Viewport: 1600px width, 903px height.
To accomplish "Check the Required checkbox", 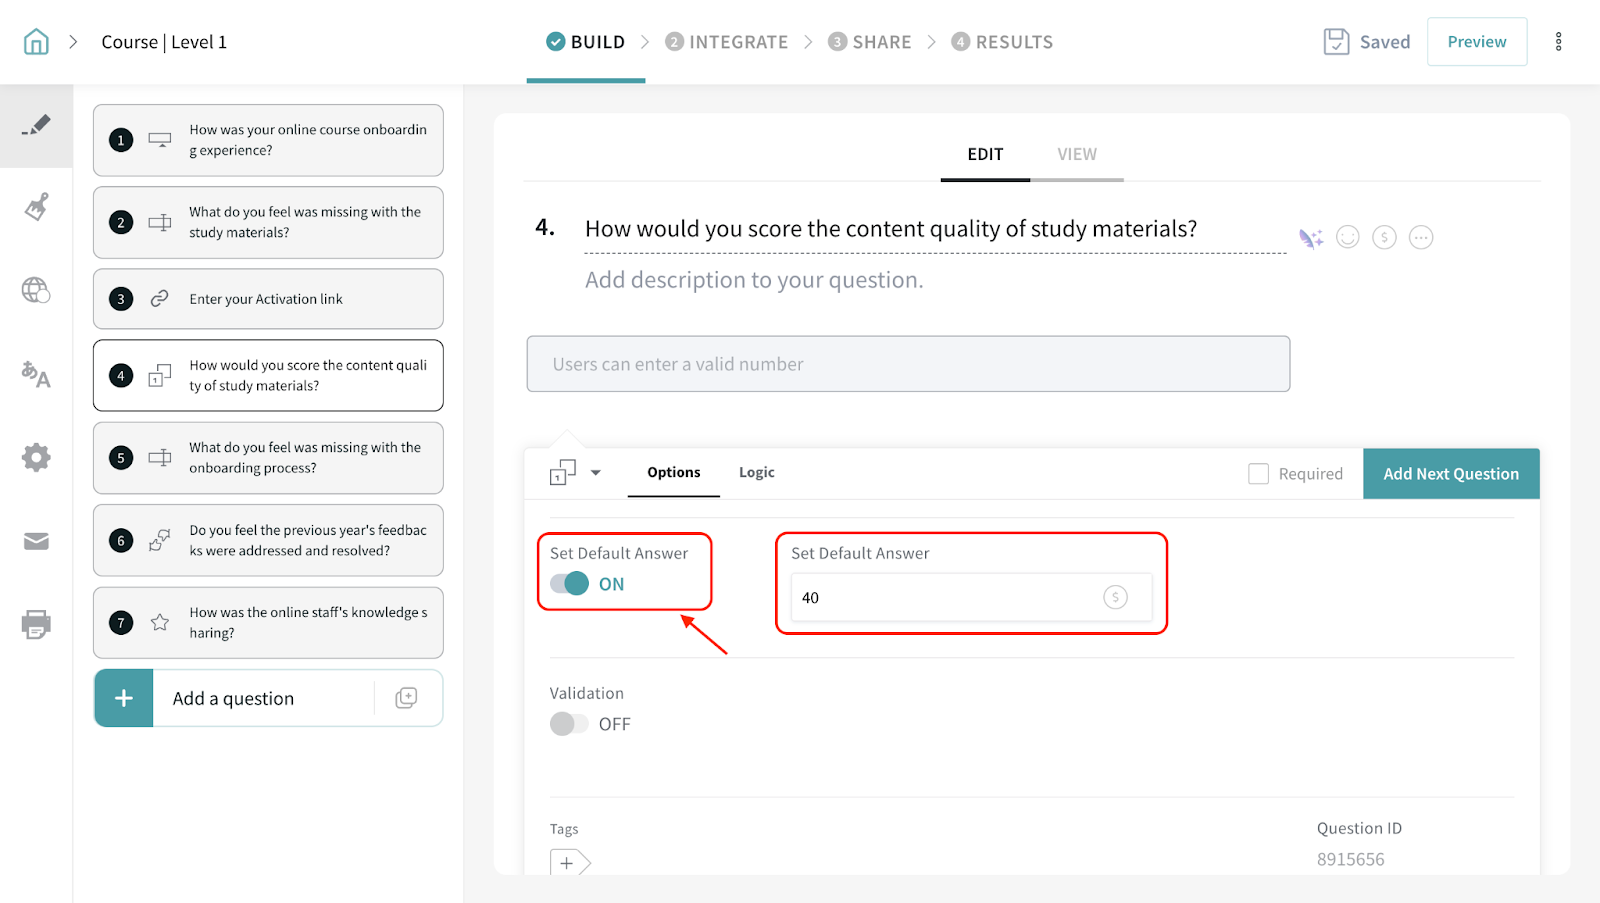I will [x=1258, y=474].
